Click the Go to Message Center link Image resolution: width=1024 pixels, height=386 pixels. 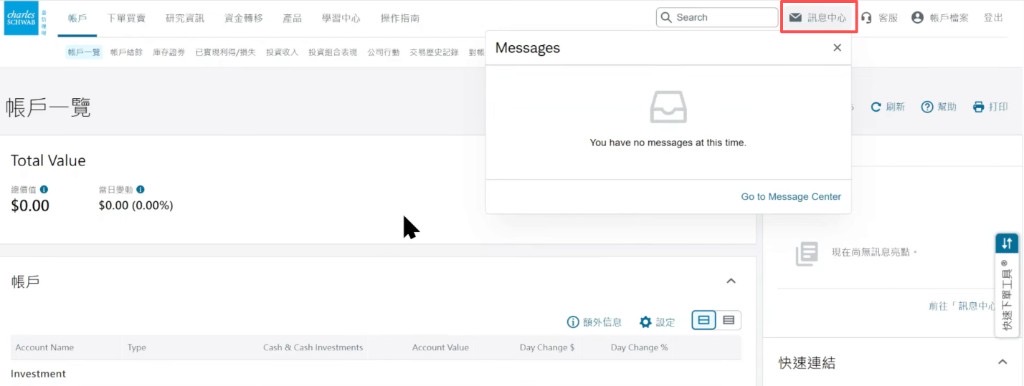[x=791, y=197]
